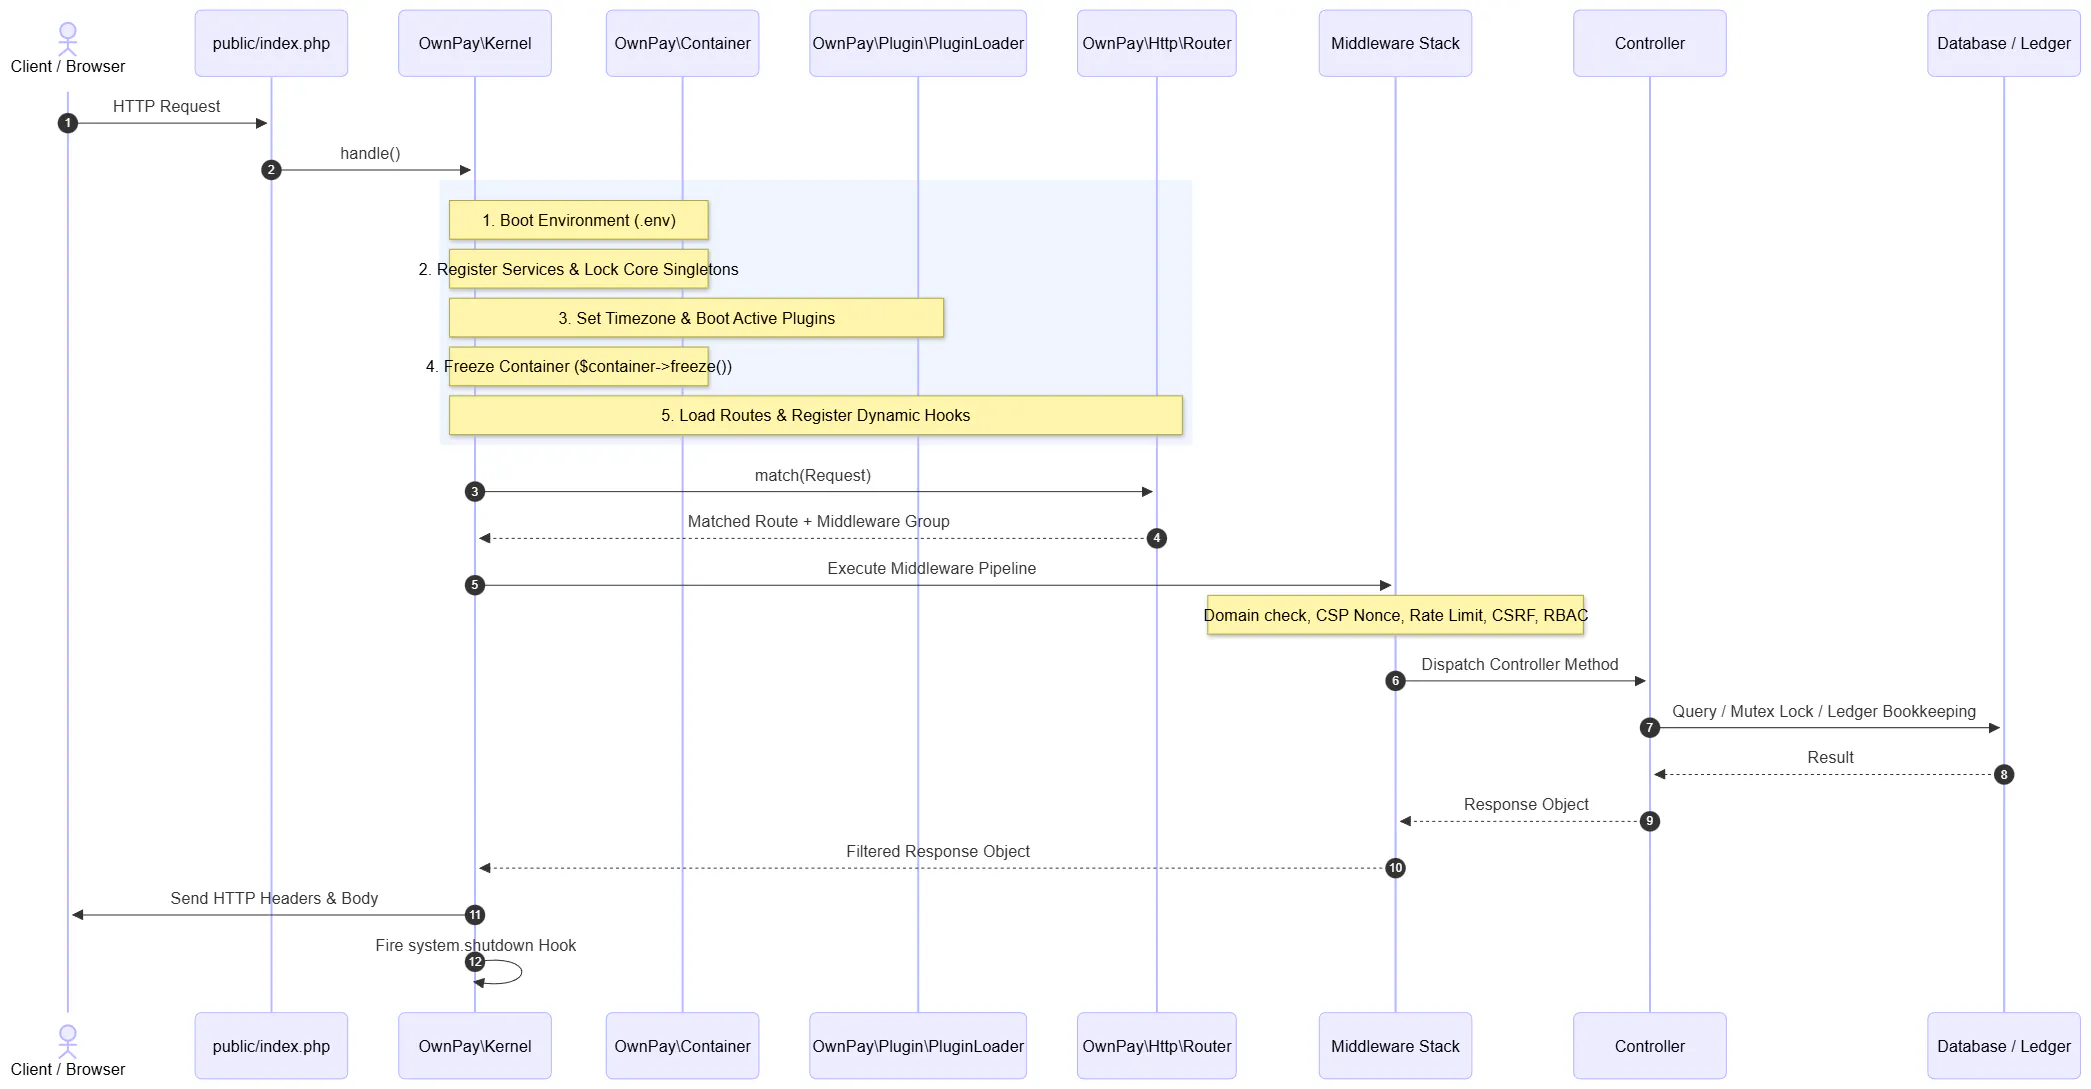This screenshot has height=1089, width=2091.
Task: Click the "Dispatch Controller Method" message label
Action: tap(1520, 664)
